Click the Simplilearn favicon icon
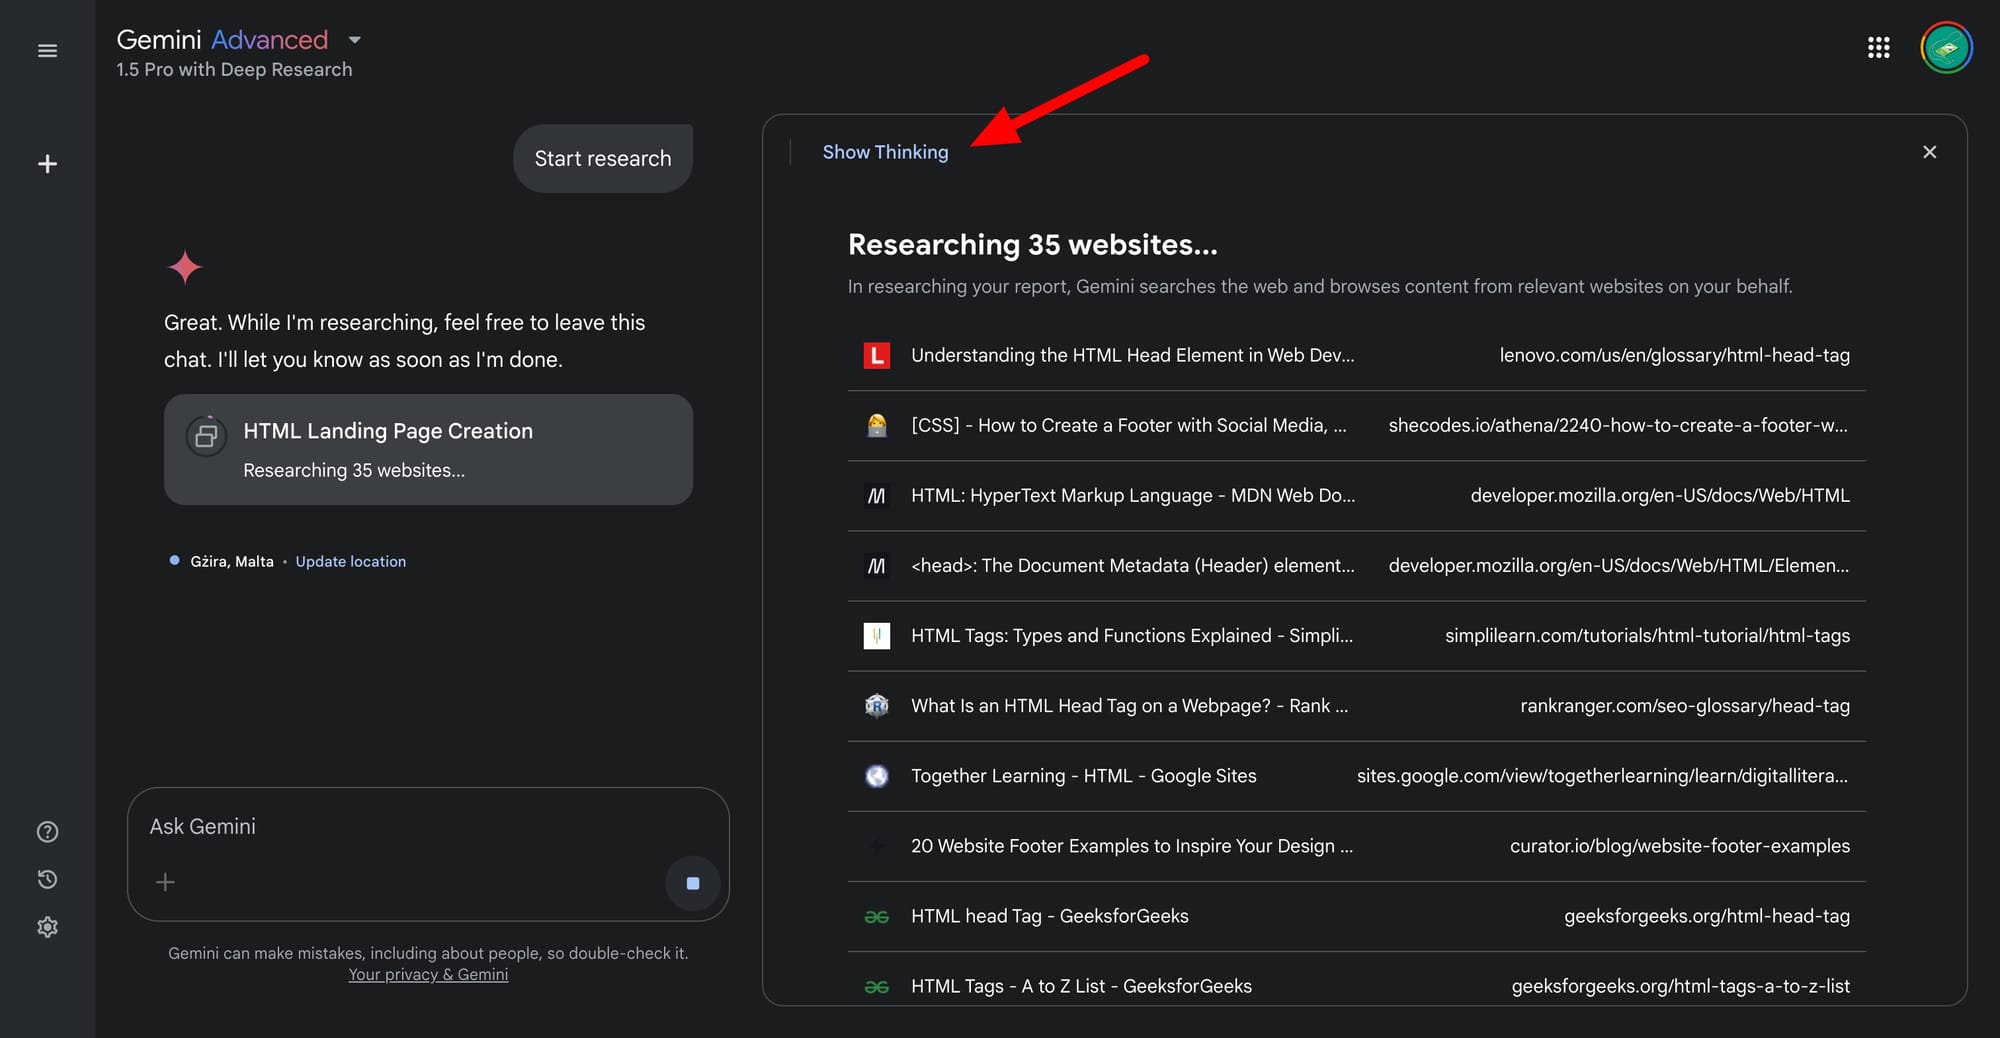This screenshot has width=2000, height=1038. click(877, 635)
